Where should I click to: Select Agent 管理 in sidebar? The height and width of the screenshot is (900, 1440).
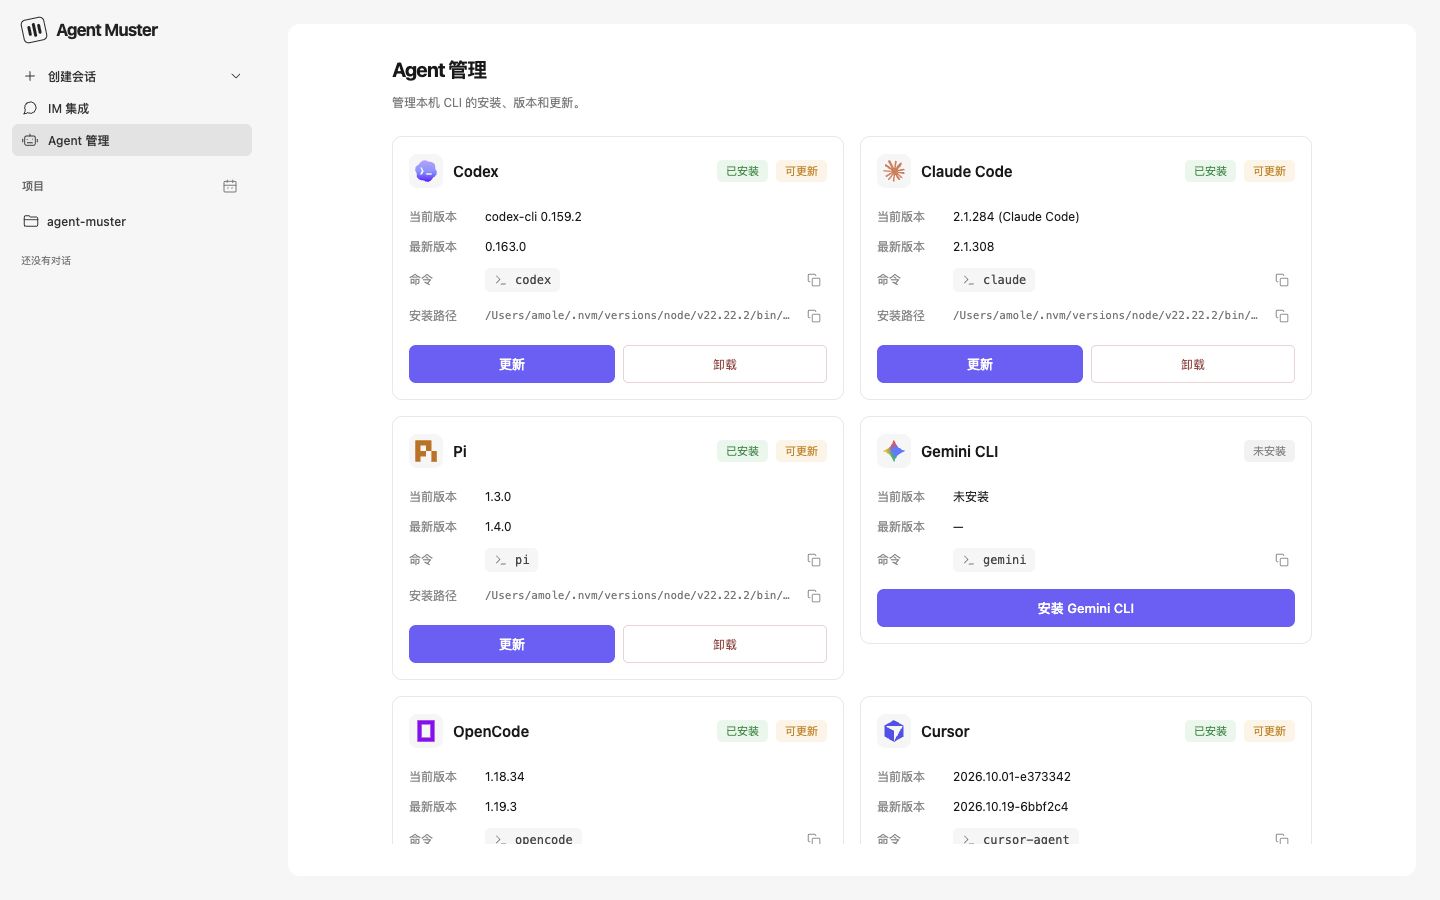point(132,140)
